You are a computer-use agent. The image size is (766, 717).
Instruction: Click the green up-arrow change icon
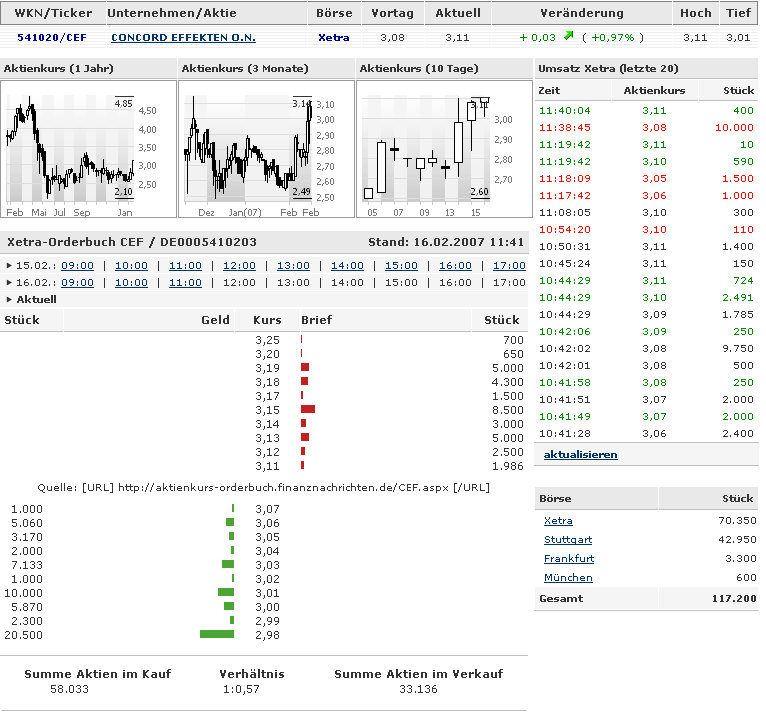click(x=568, y=36)
